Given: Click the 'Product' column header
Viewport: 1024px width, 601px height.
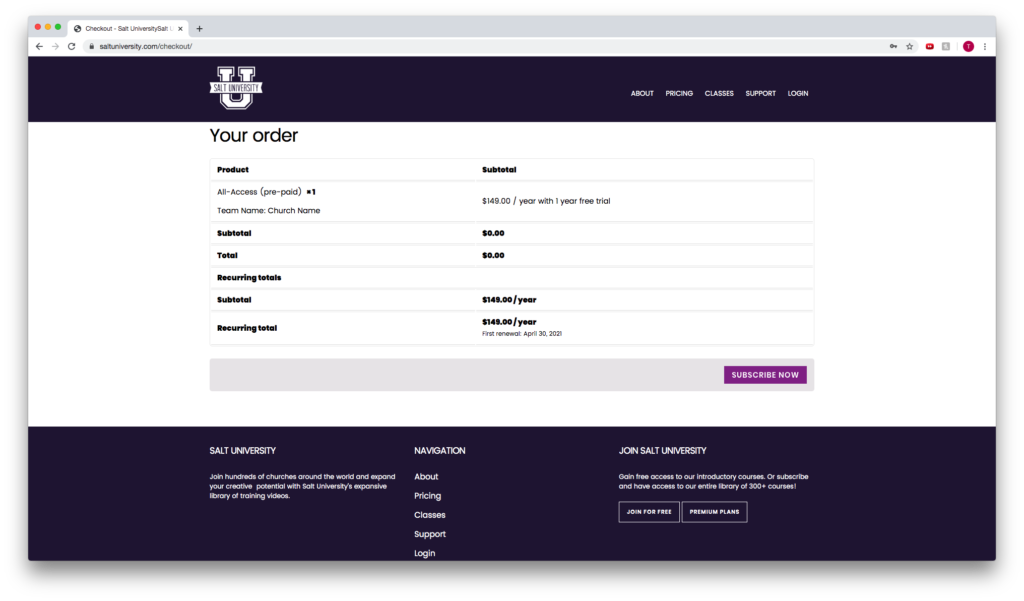Looking at the screenshot, I should (x=232, y=170).
